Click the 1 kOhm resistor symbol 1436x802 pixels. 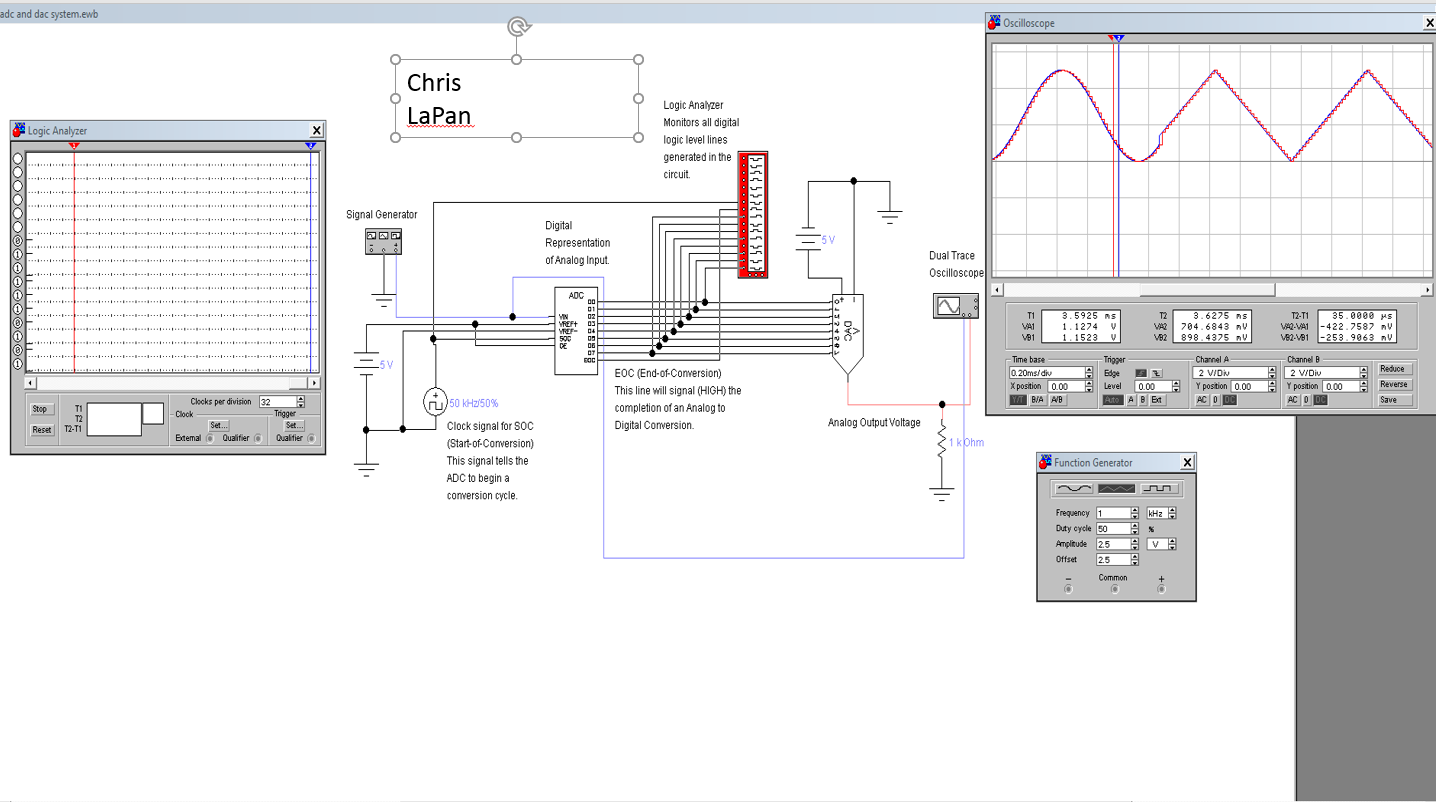941,442
